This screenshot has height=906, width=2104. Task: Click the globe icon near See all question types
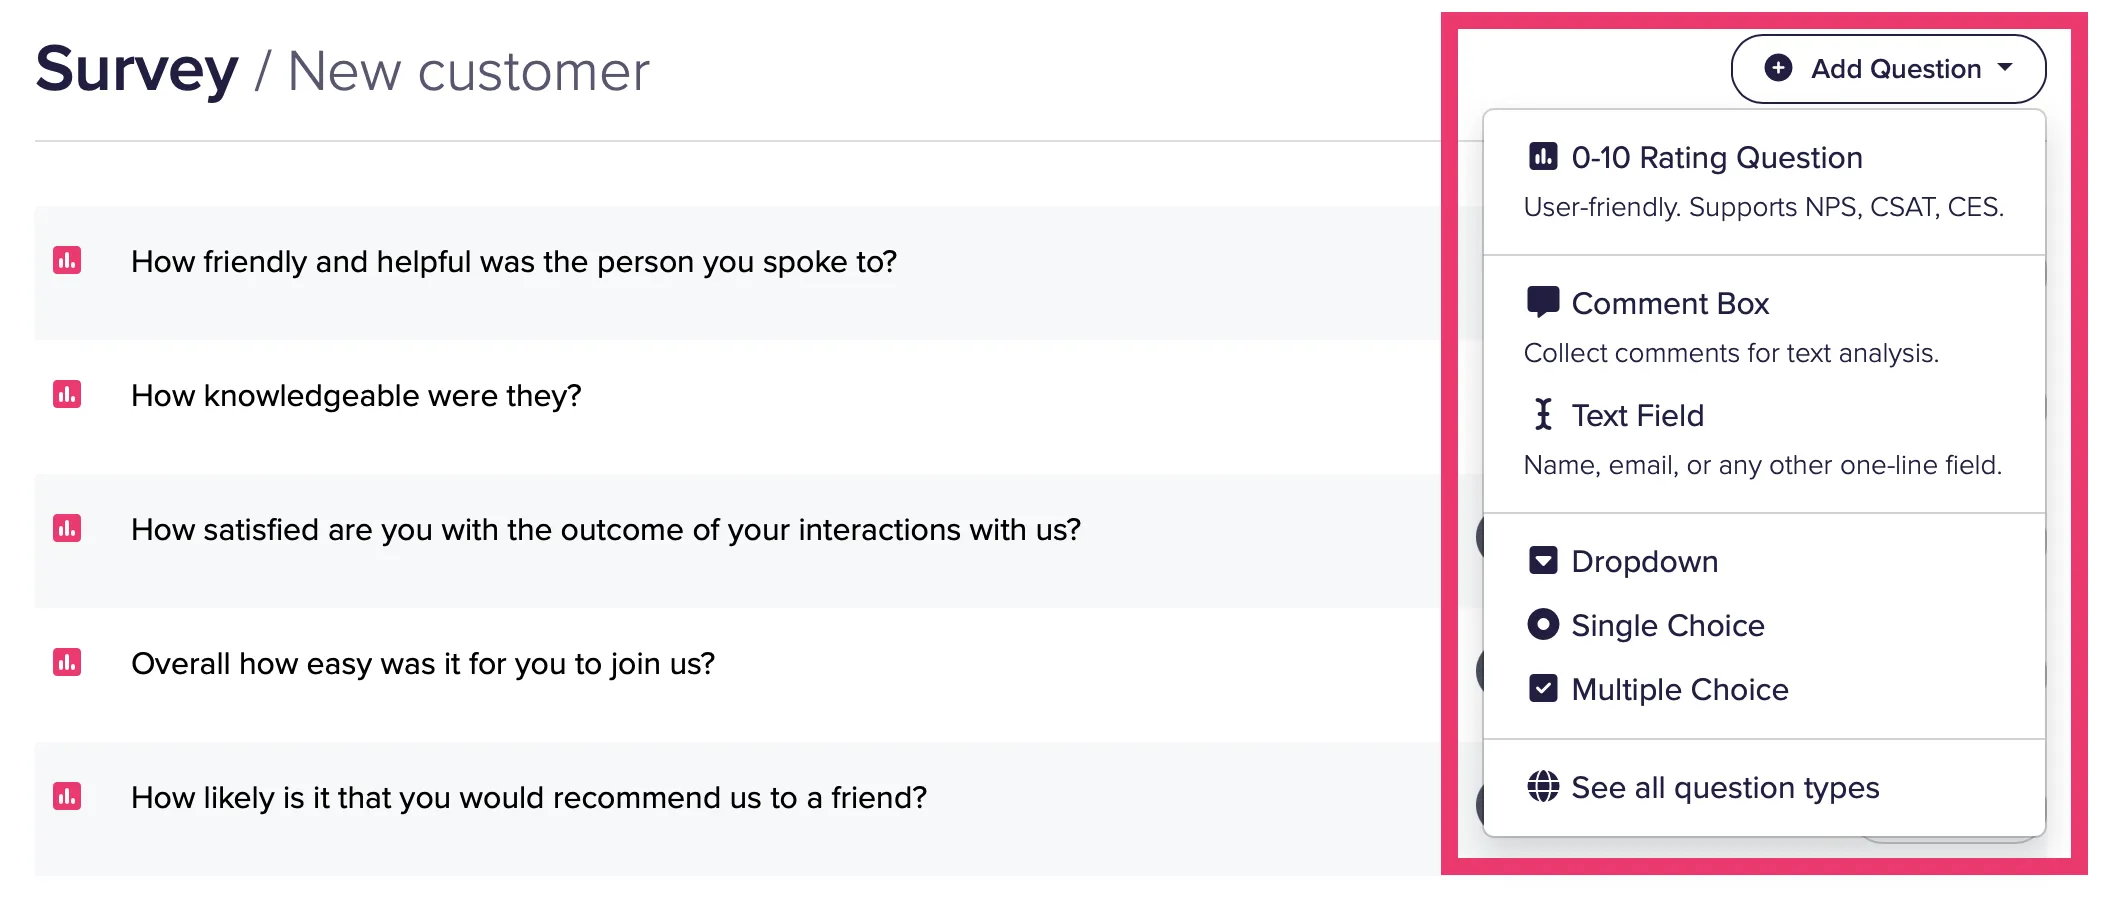[x=1542, y=787]
